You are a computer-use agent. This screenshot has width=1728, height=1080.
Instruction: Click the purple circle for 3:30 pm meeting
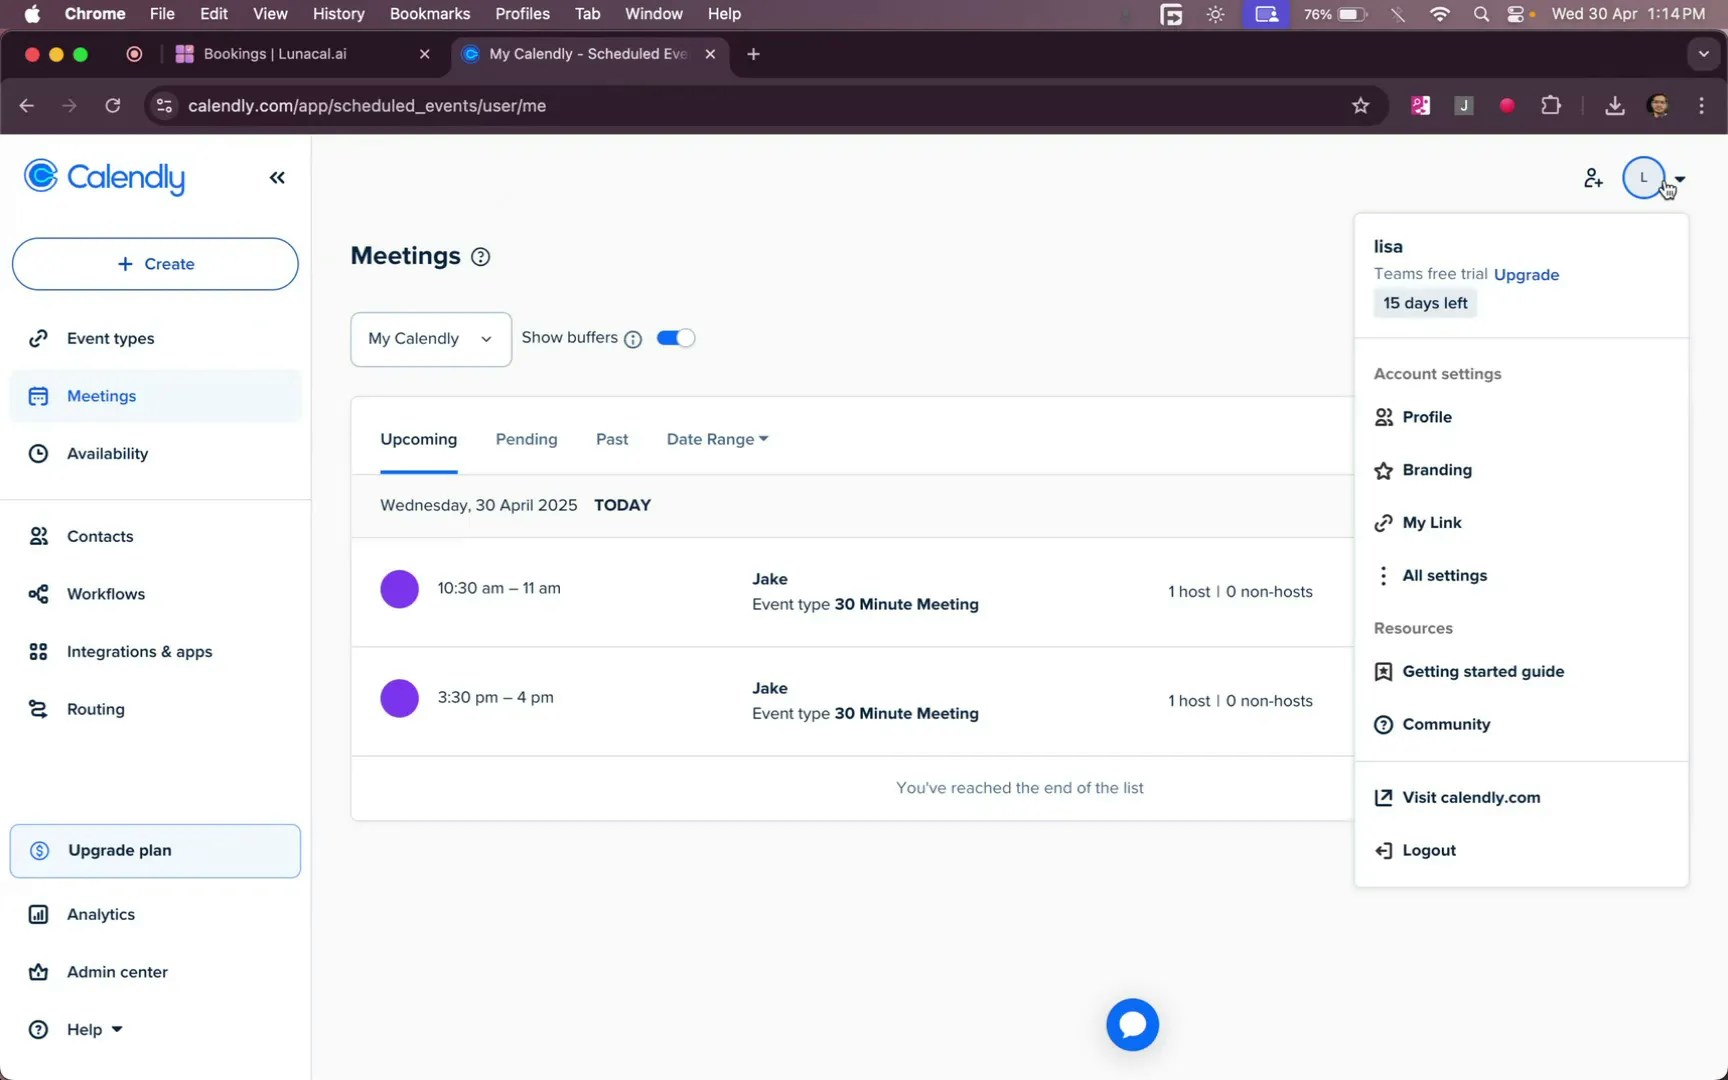coord(399,698)
